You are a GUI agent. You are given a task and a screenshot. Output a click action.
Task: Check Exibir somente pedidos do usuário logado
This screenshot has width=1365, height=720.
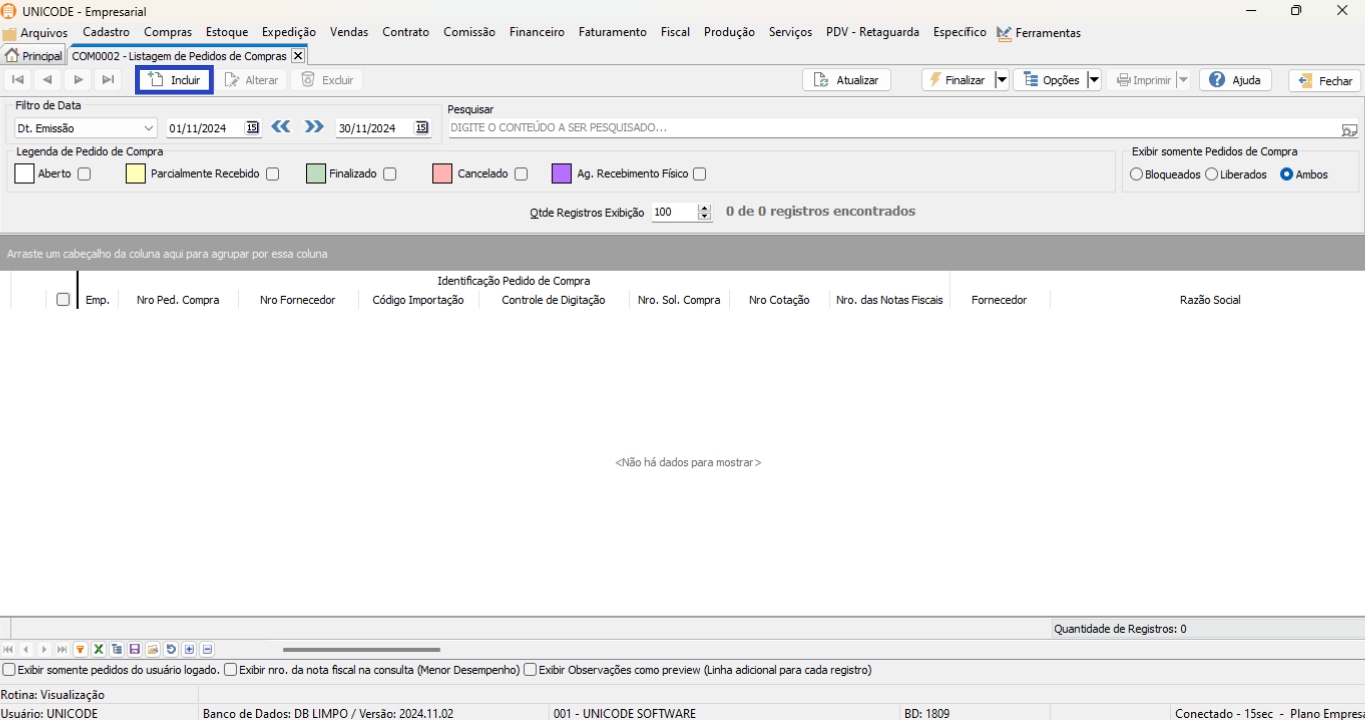(x=9, y=670)
